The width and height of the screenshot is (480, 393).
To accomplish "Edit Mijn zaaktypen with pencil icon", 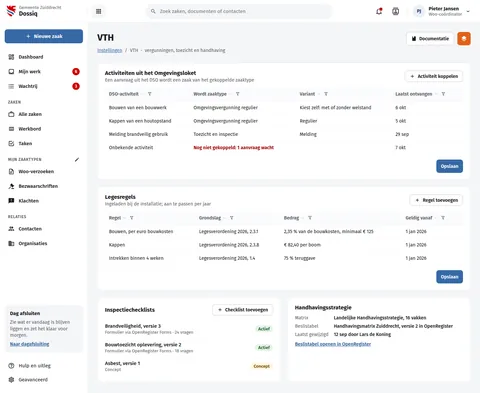I will pyautogui.click(x=77, y=160).
